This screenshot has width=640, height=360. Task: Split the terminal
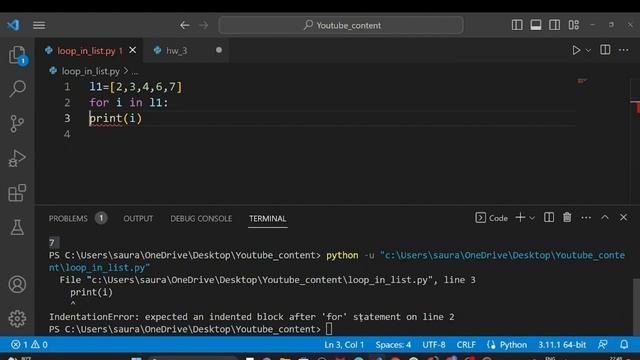[549, 218]
